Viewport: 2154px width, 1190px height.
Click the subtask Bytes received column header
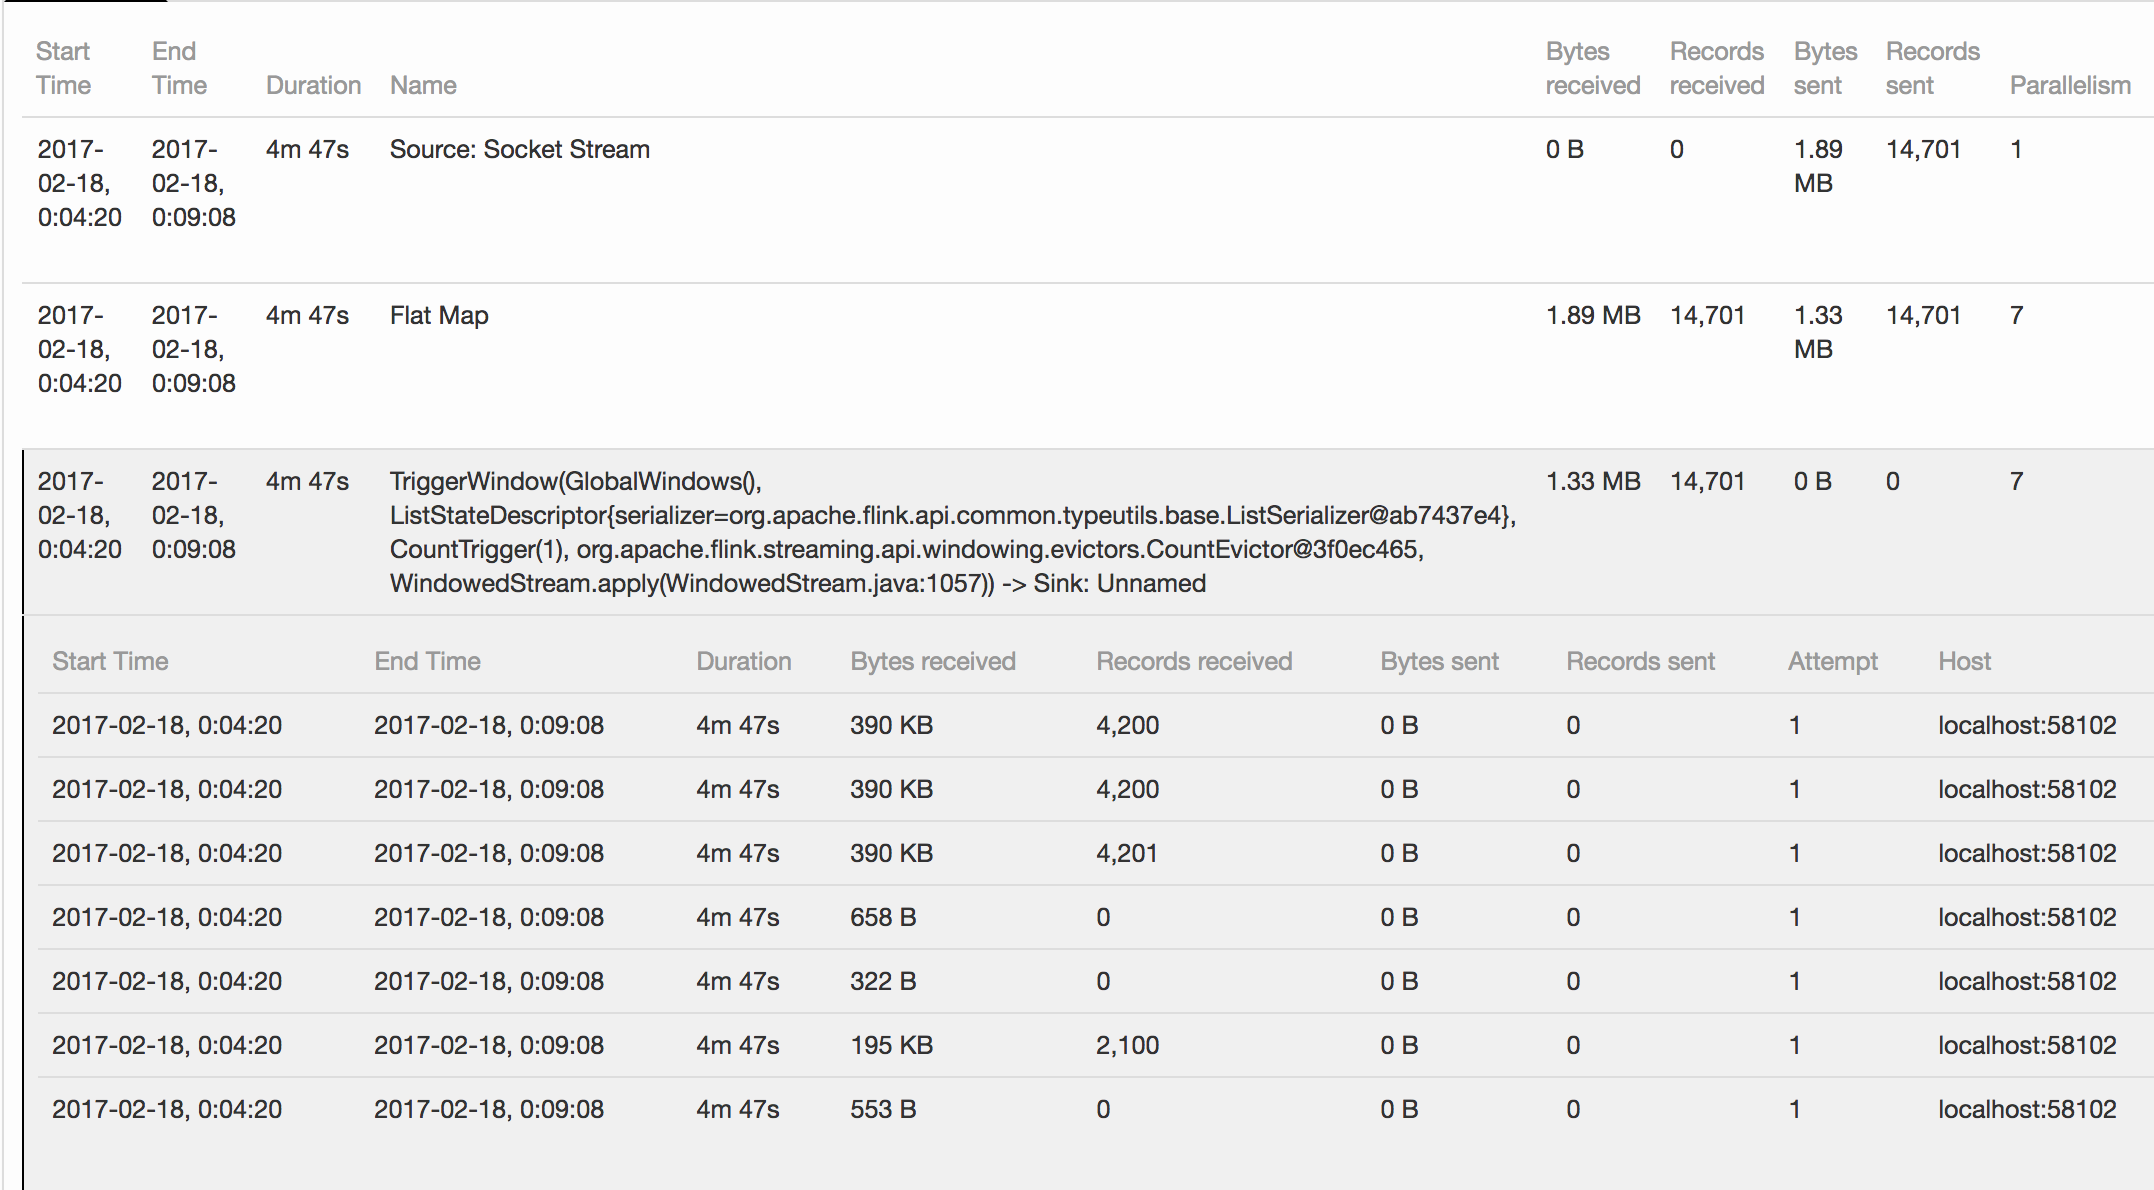pyautogui.click(x=932, y=661)
